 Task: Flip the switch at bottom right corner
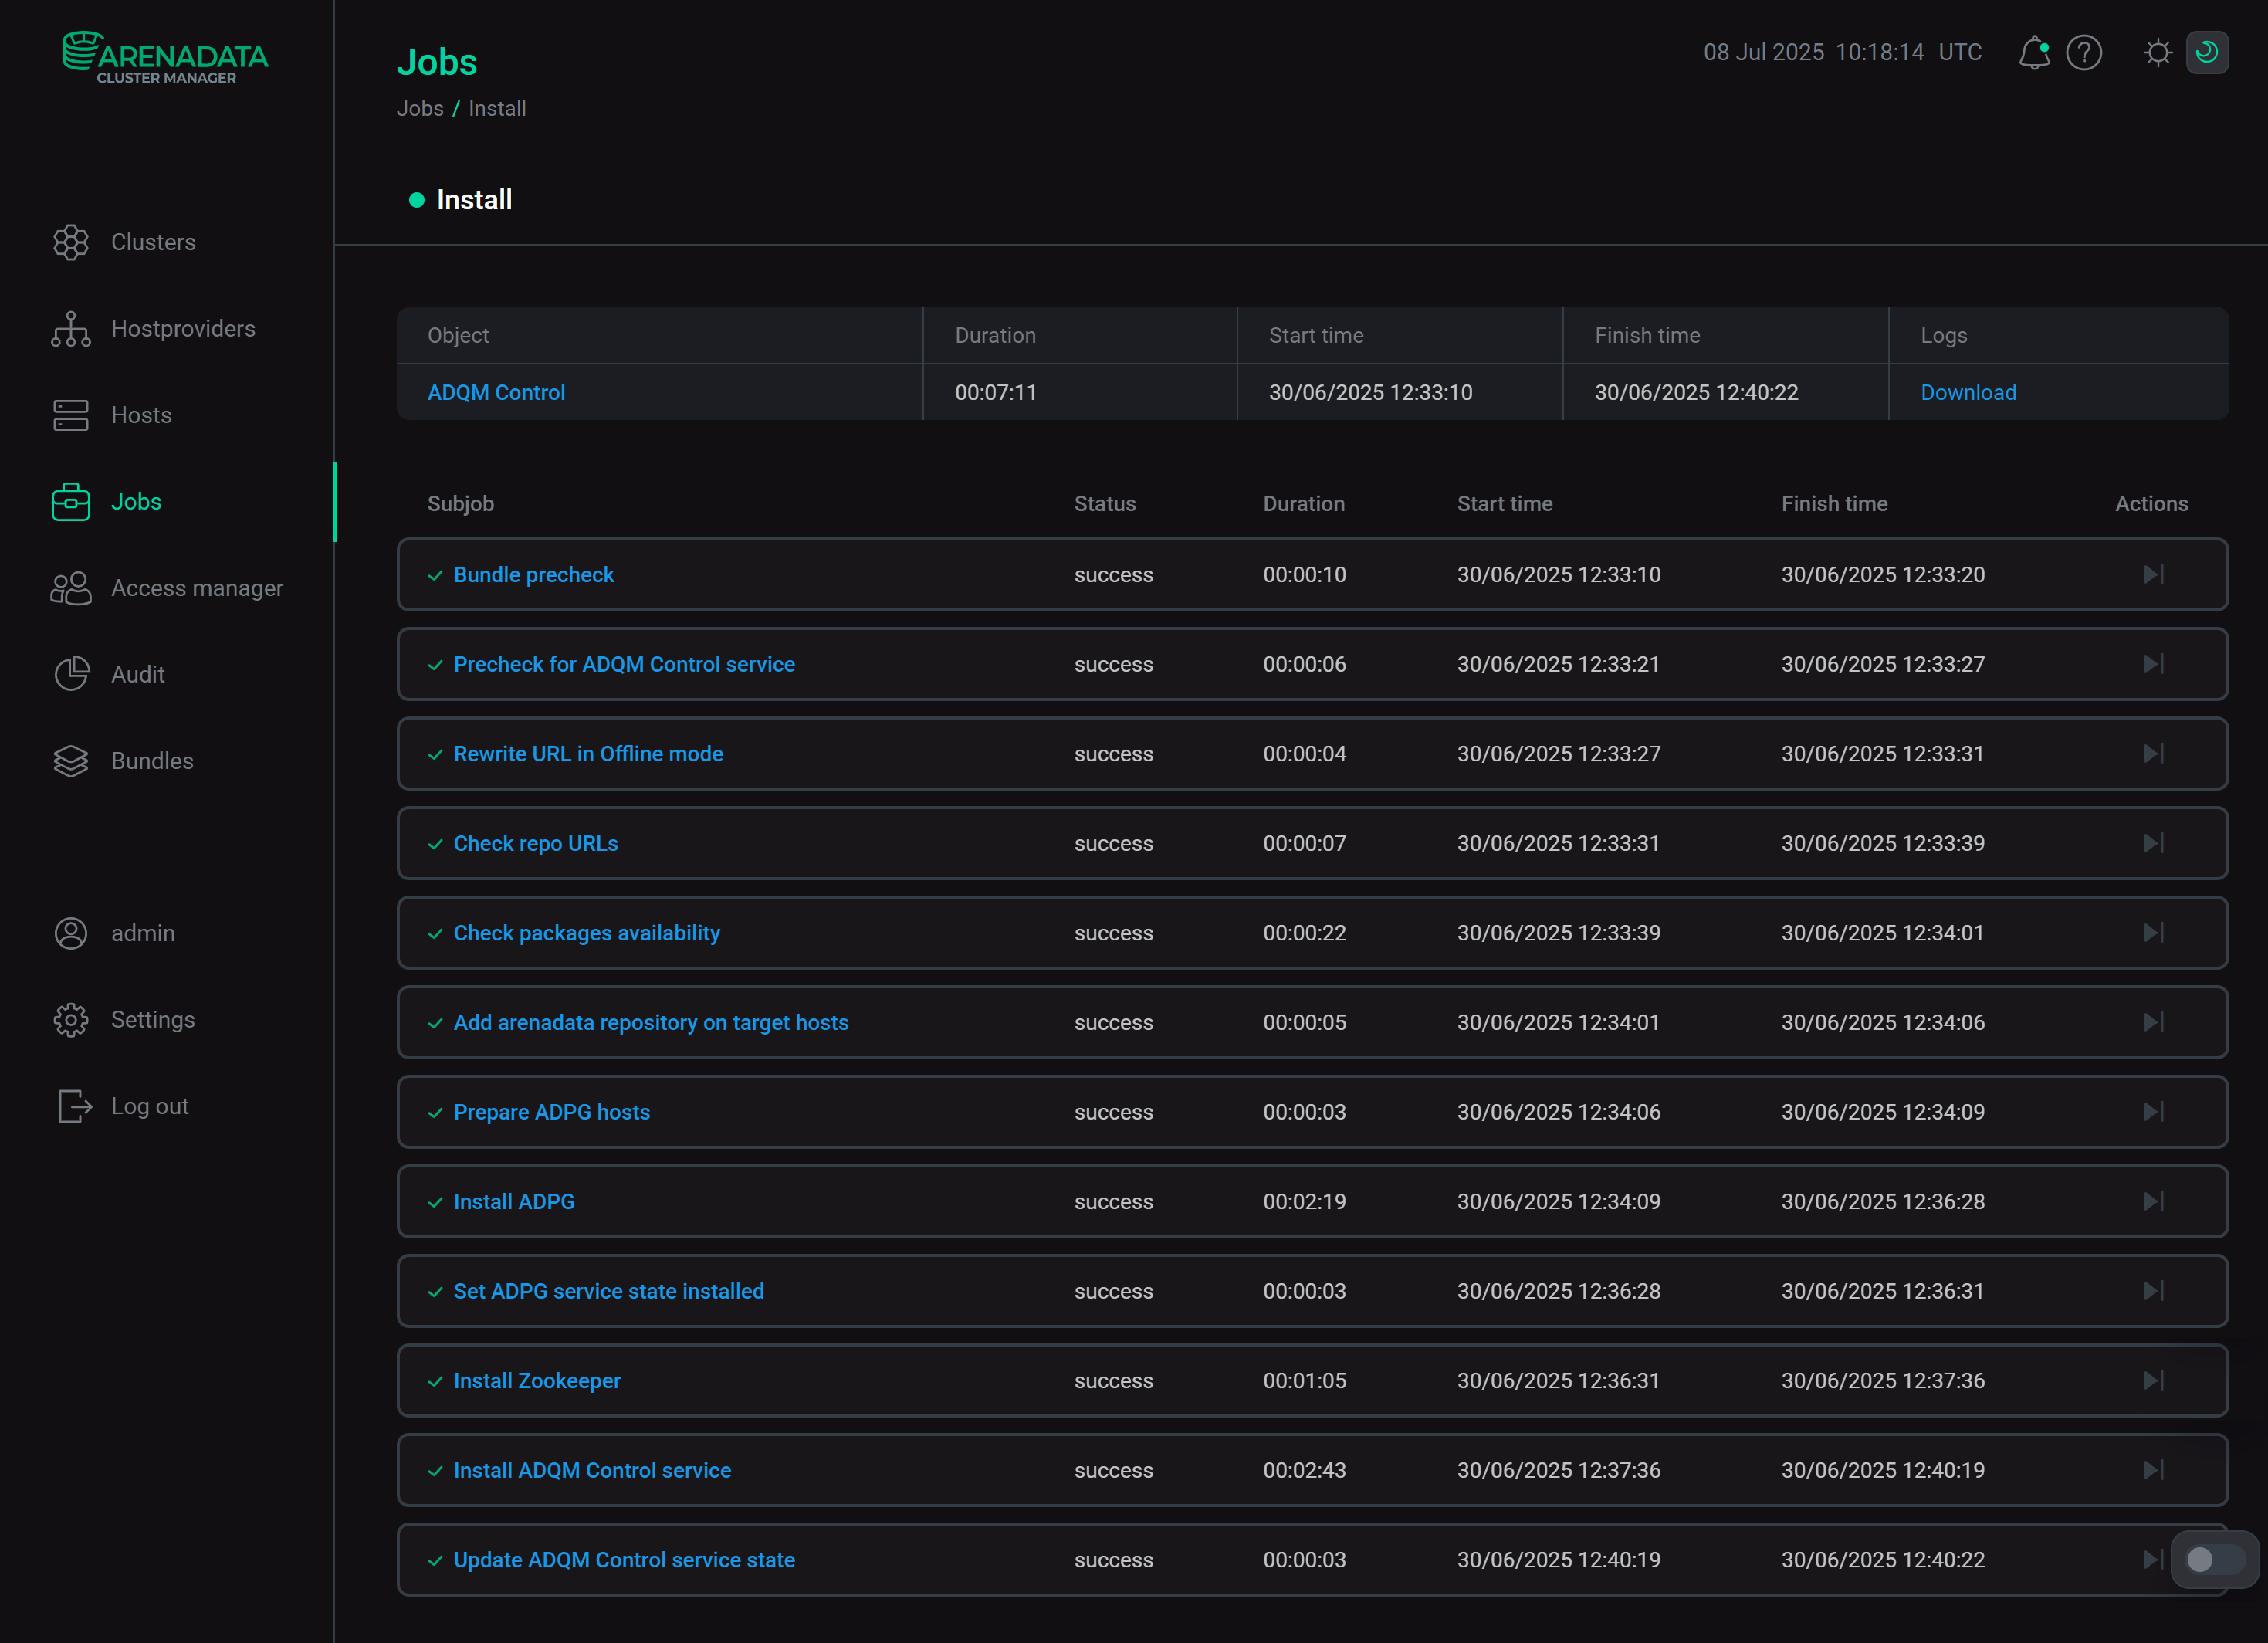(x=2213, y=1558)
